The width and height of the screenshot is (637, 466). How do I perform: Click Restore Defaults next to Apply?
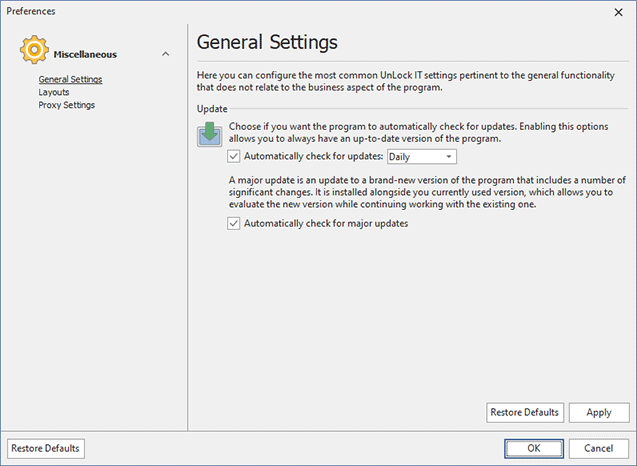(525, 412)
